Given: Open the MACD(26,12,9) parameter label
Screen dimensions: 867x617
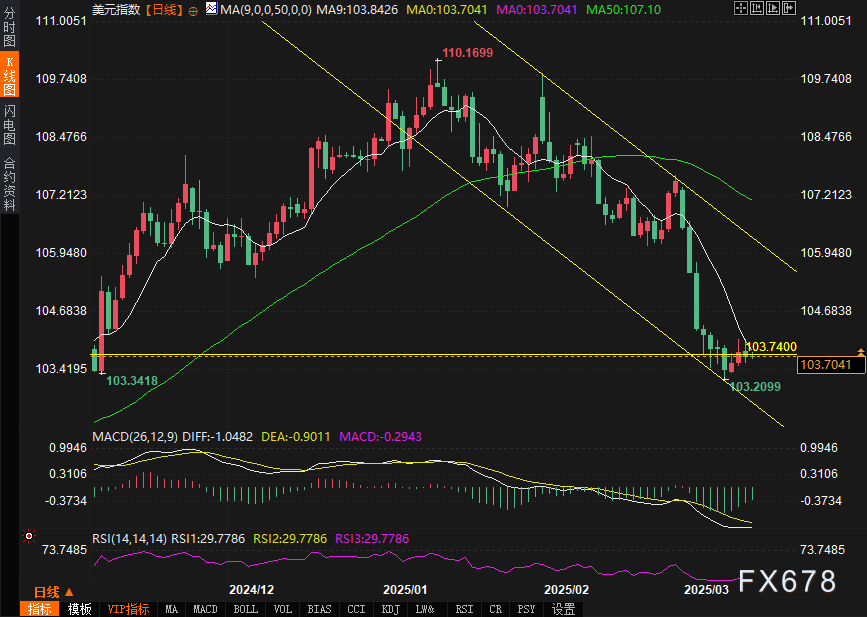Looking at the screenshot, I should pos(131,437).
